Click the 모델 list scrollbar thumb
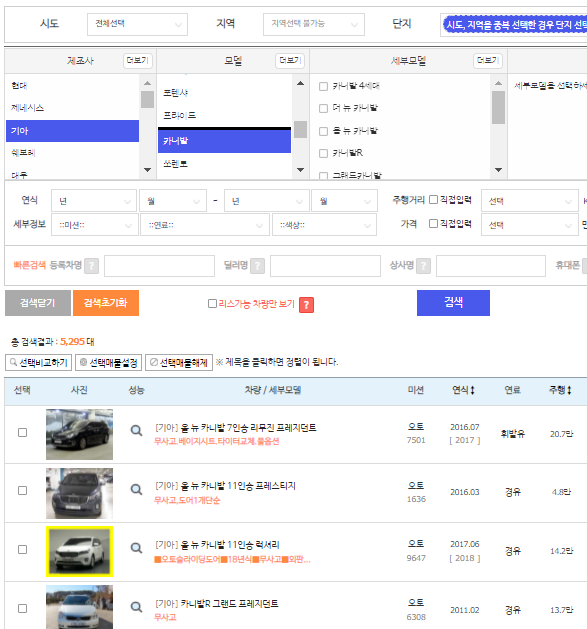The image size is (587, 629). 300,130
